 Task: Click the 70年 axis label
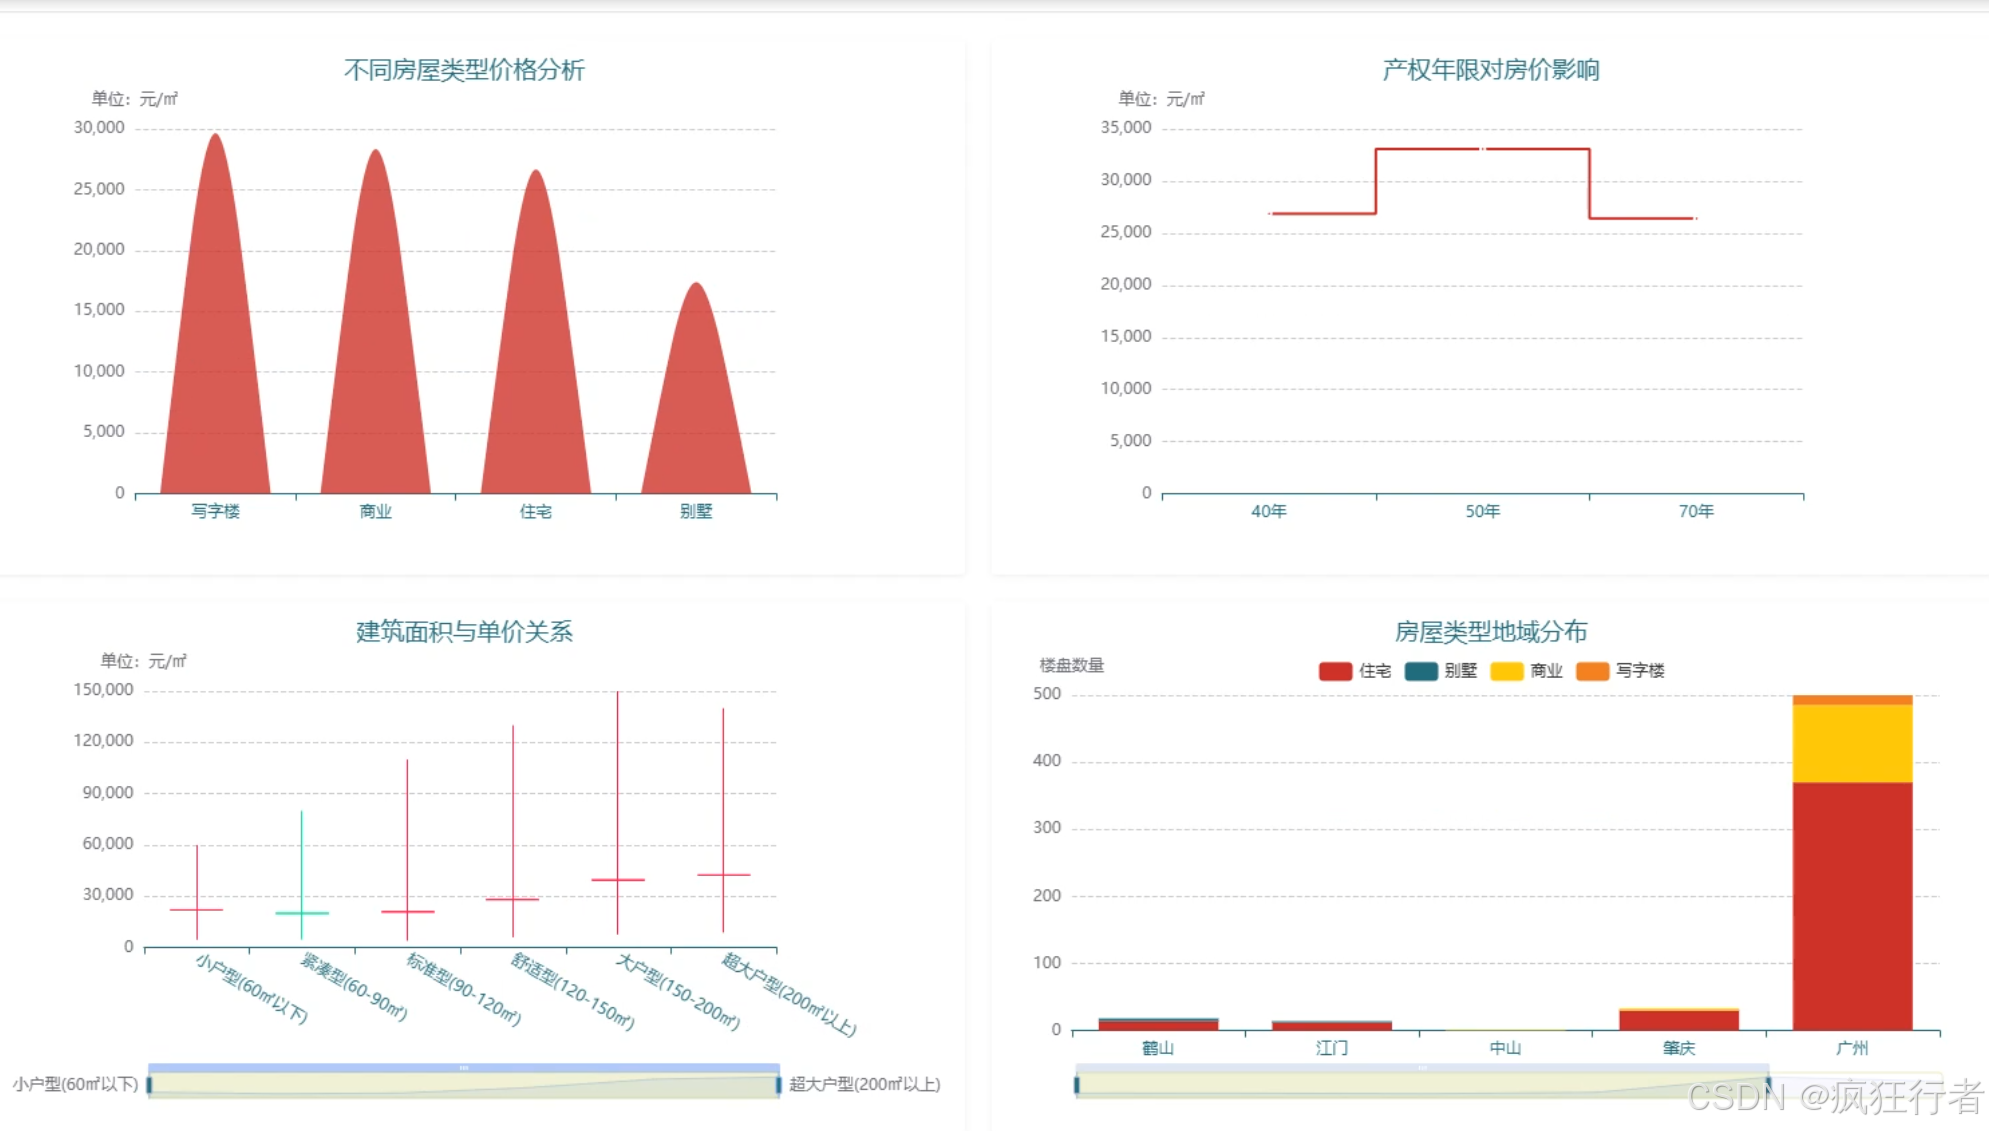pyautogui.click(x=1696, y=511)
